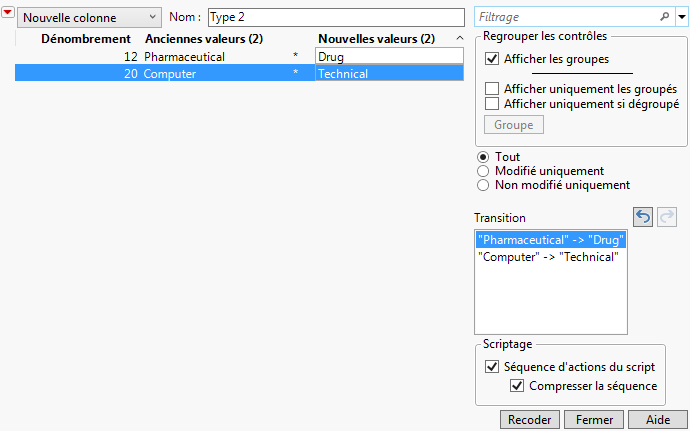Enable Afficher uniquement si dégroupé
The width and height of the screenshot is (690, 431).
(492, 103)
